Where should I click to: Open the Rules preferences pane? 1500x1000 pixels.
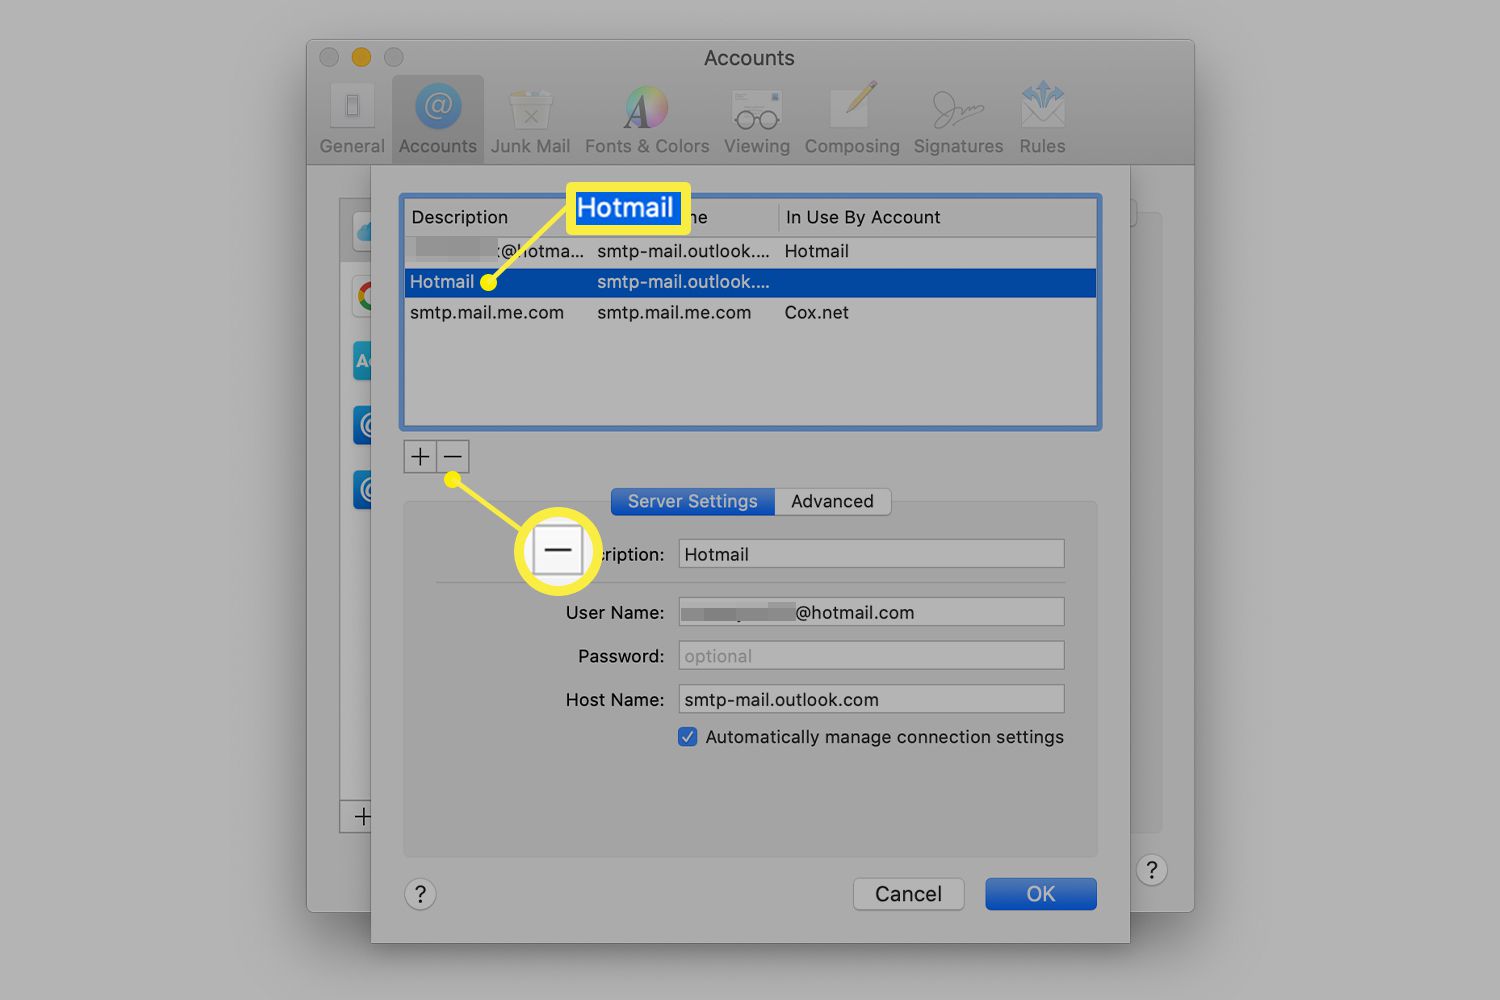[x=1042, y=119]
